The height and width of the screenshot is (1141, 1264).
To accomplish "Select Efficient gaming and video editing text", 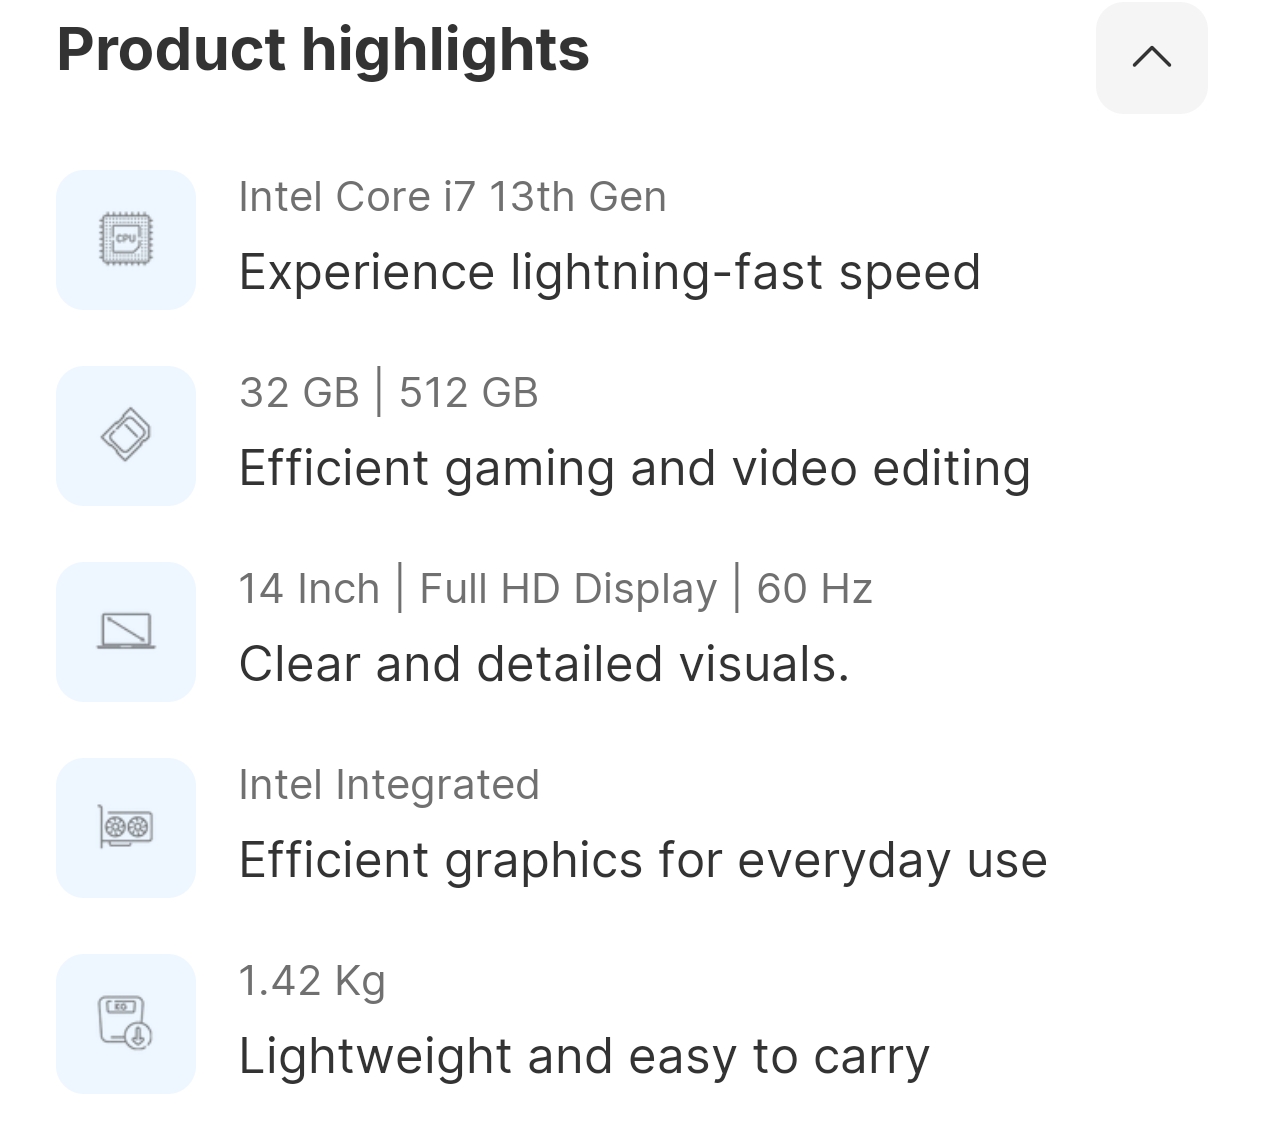I will [634, 467].
